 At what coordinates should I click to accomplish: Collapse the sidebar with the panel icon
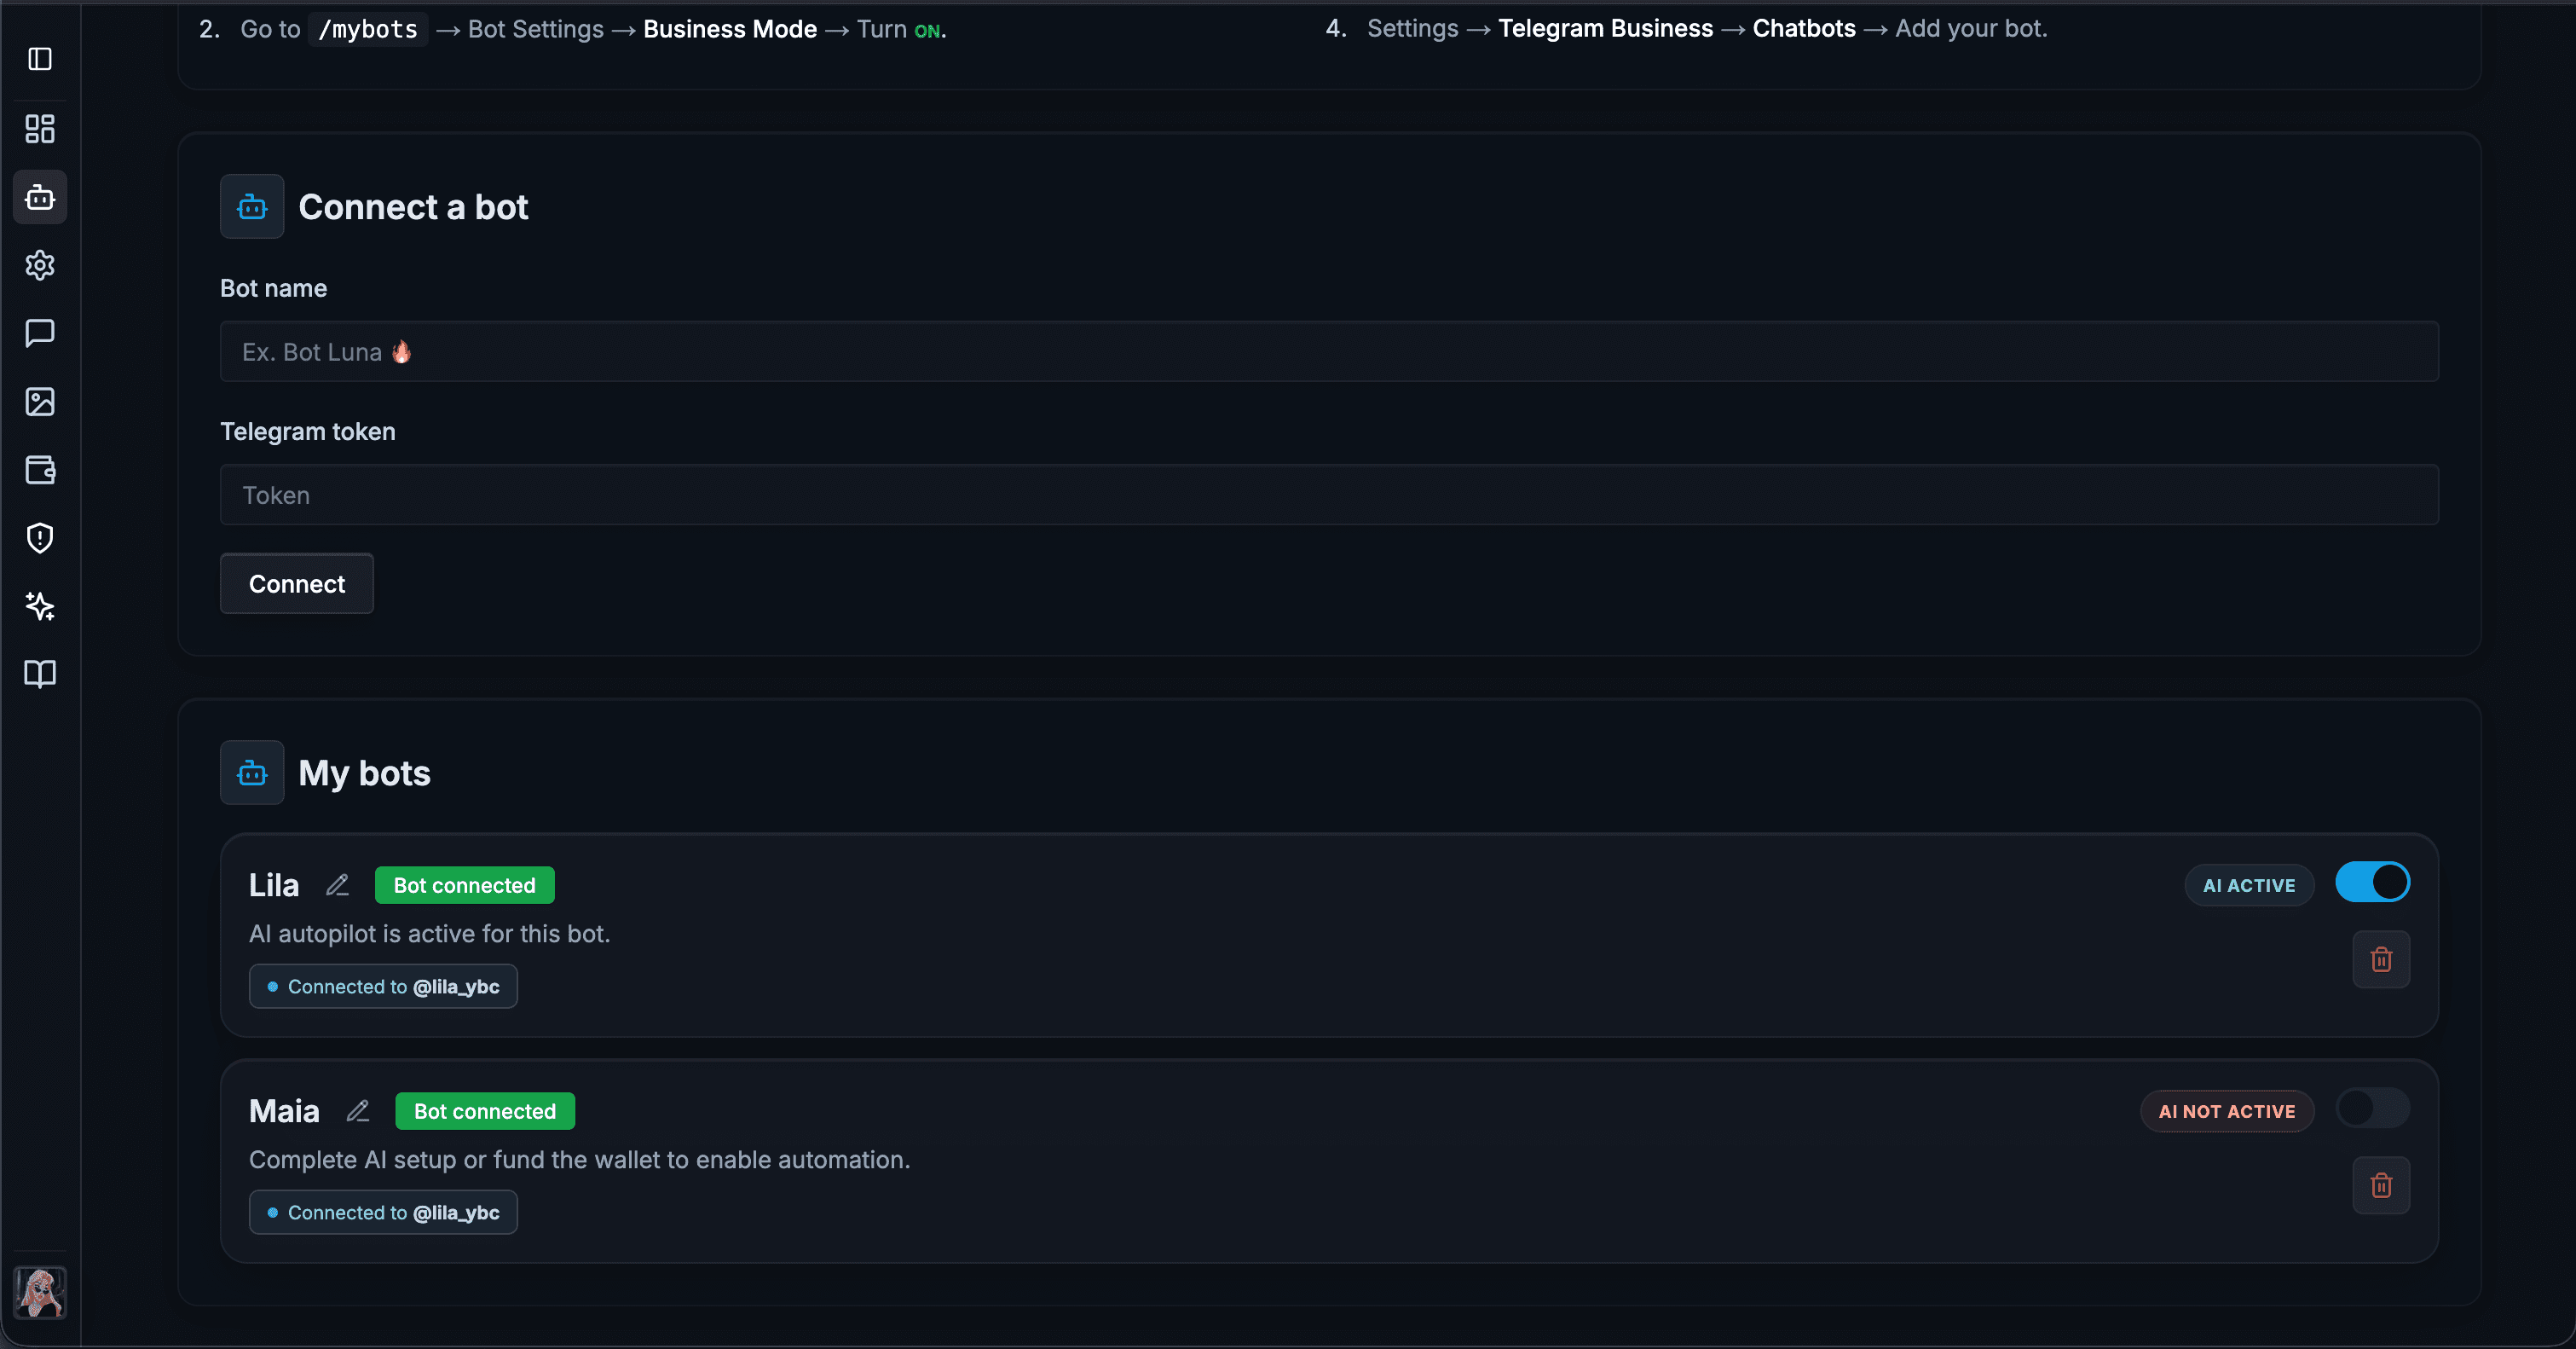[40, 59]
